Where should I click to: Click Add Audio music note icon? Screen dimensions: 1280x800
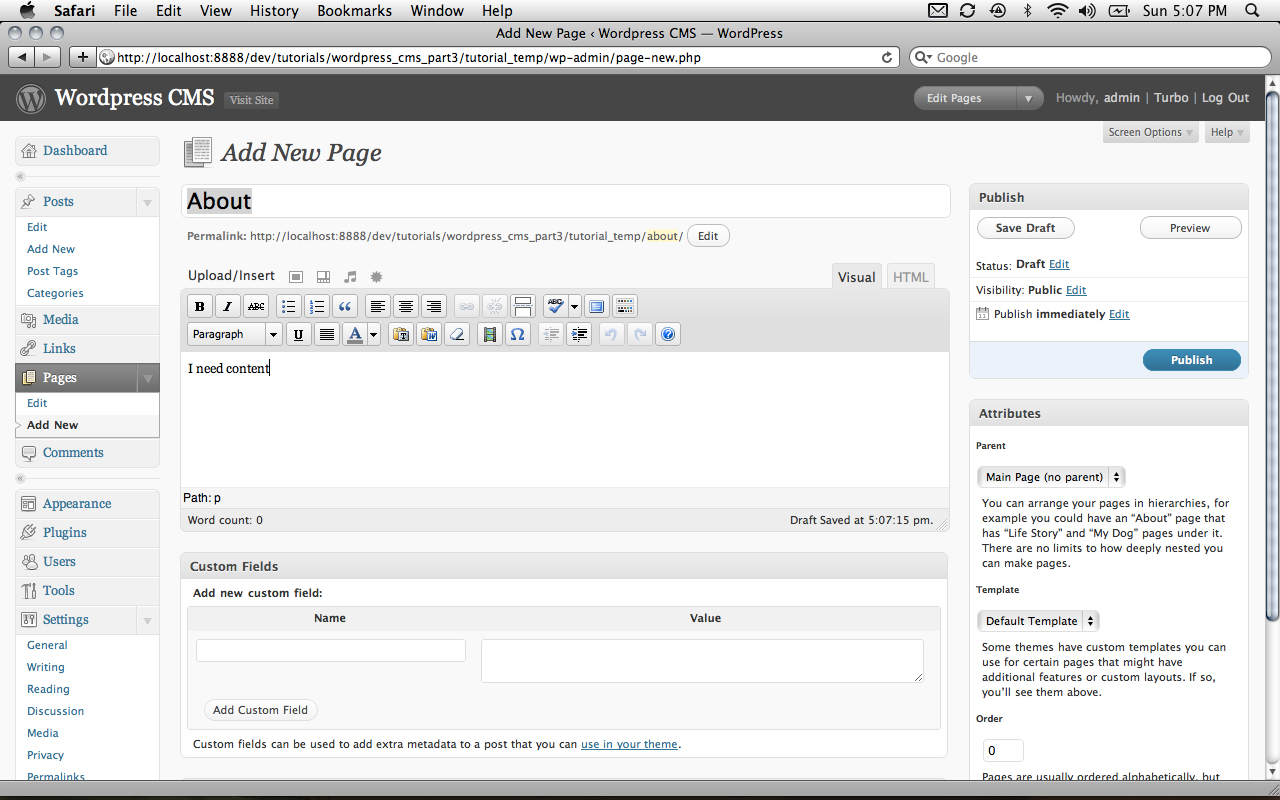coord(350,277)
